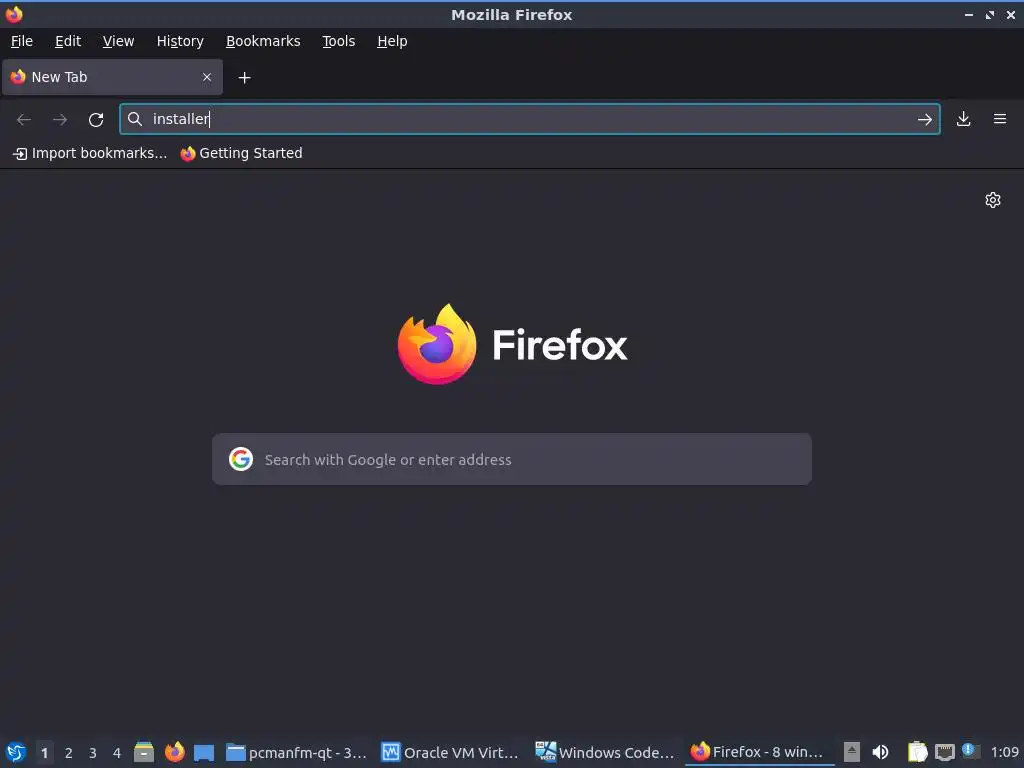Open the volume control tray icon
The height and width of the screenshot is (768, 1024).
point(880,752)
